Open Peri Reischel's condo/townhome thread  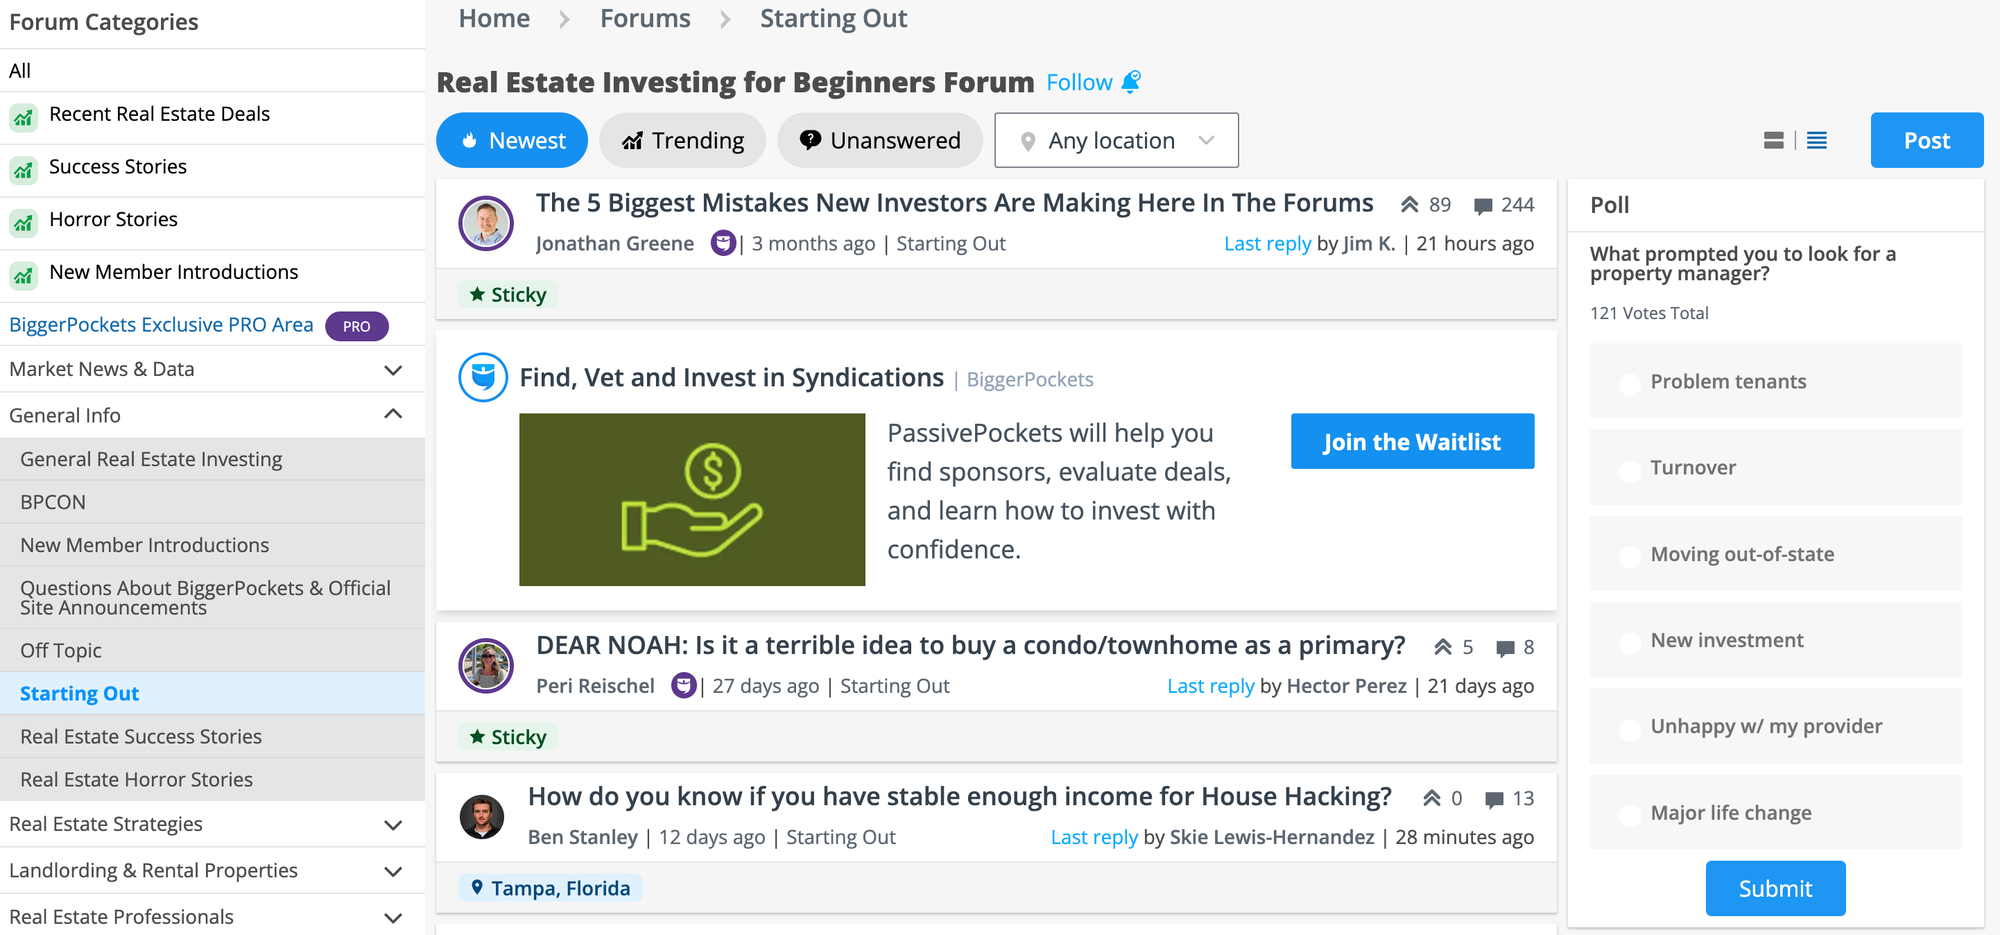970,645
